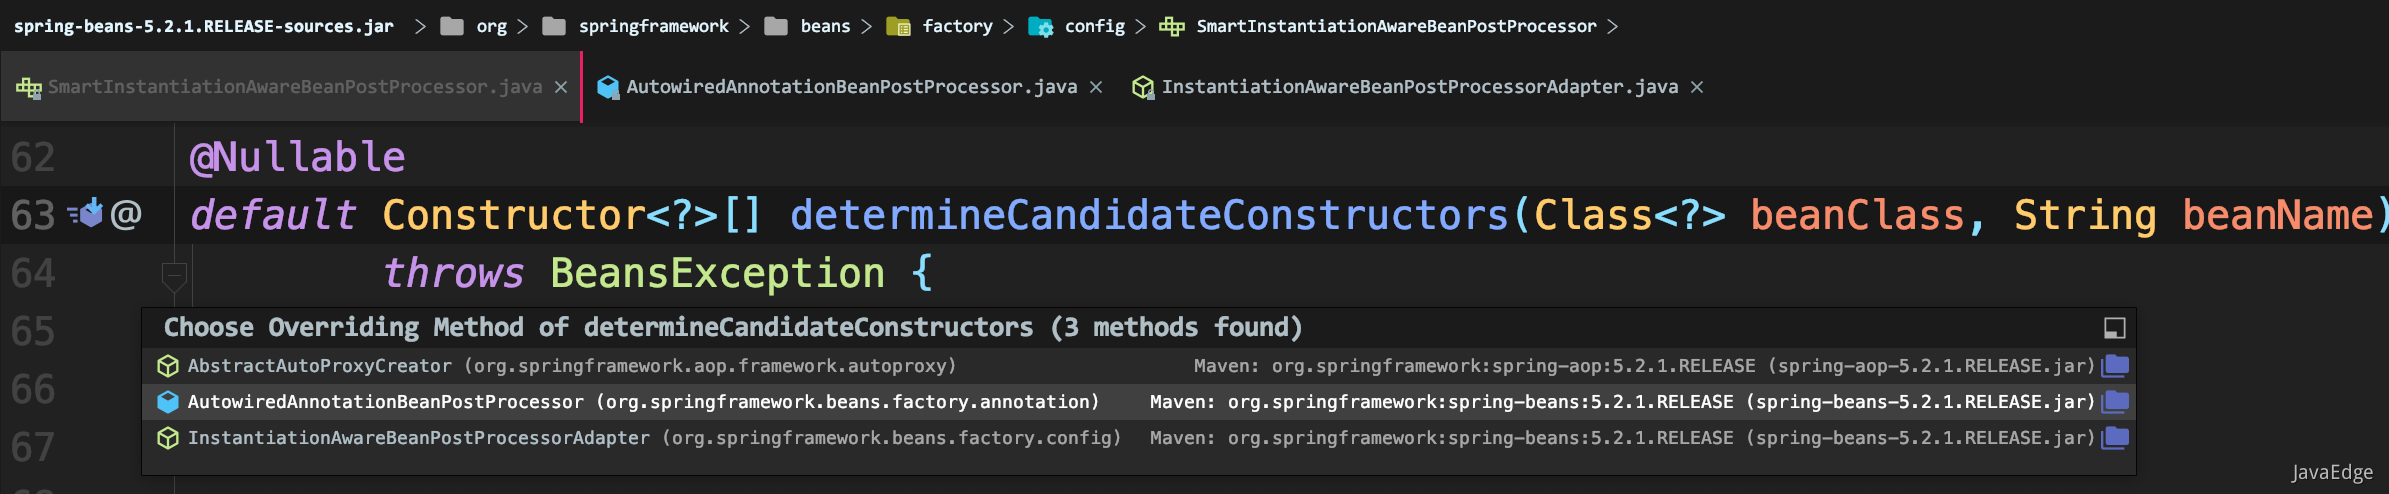Close the AutowiredAnnotationBeanPostProcessor.java tab

tap(1096, 87)
